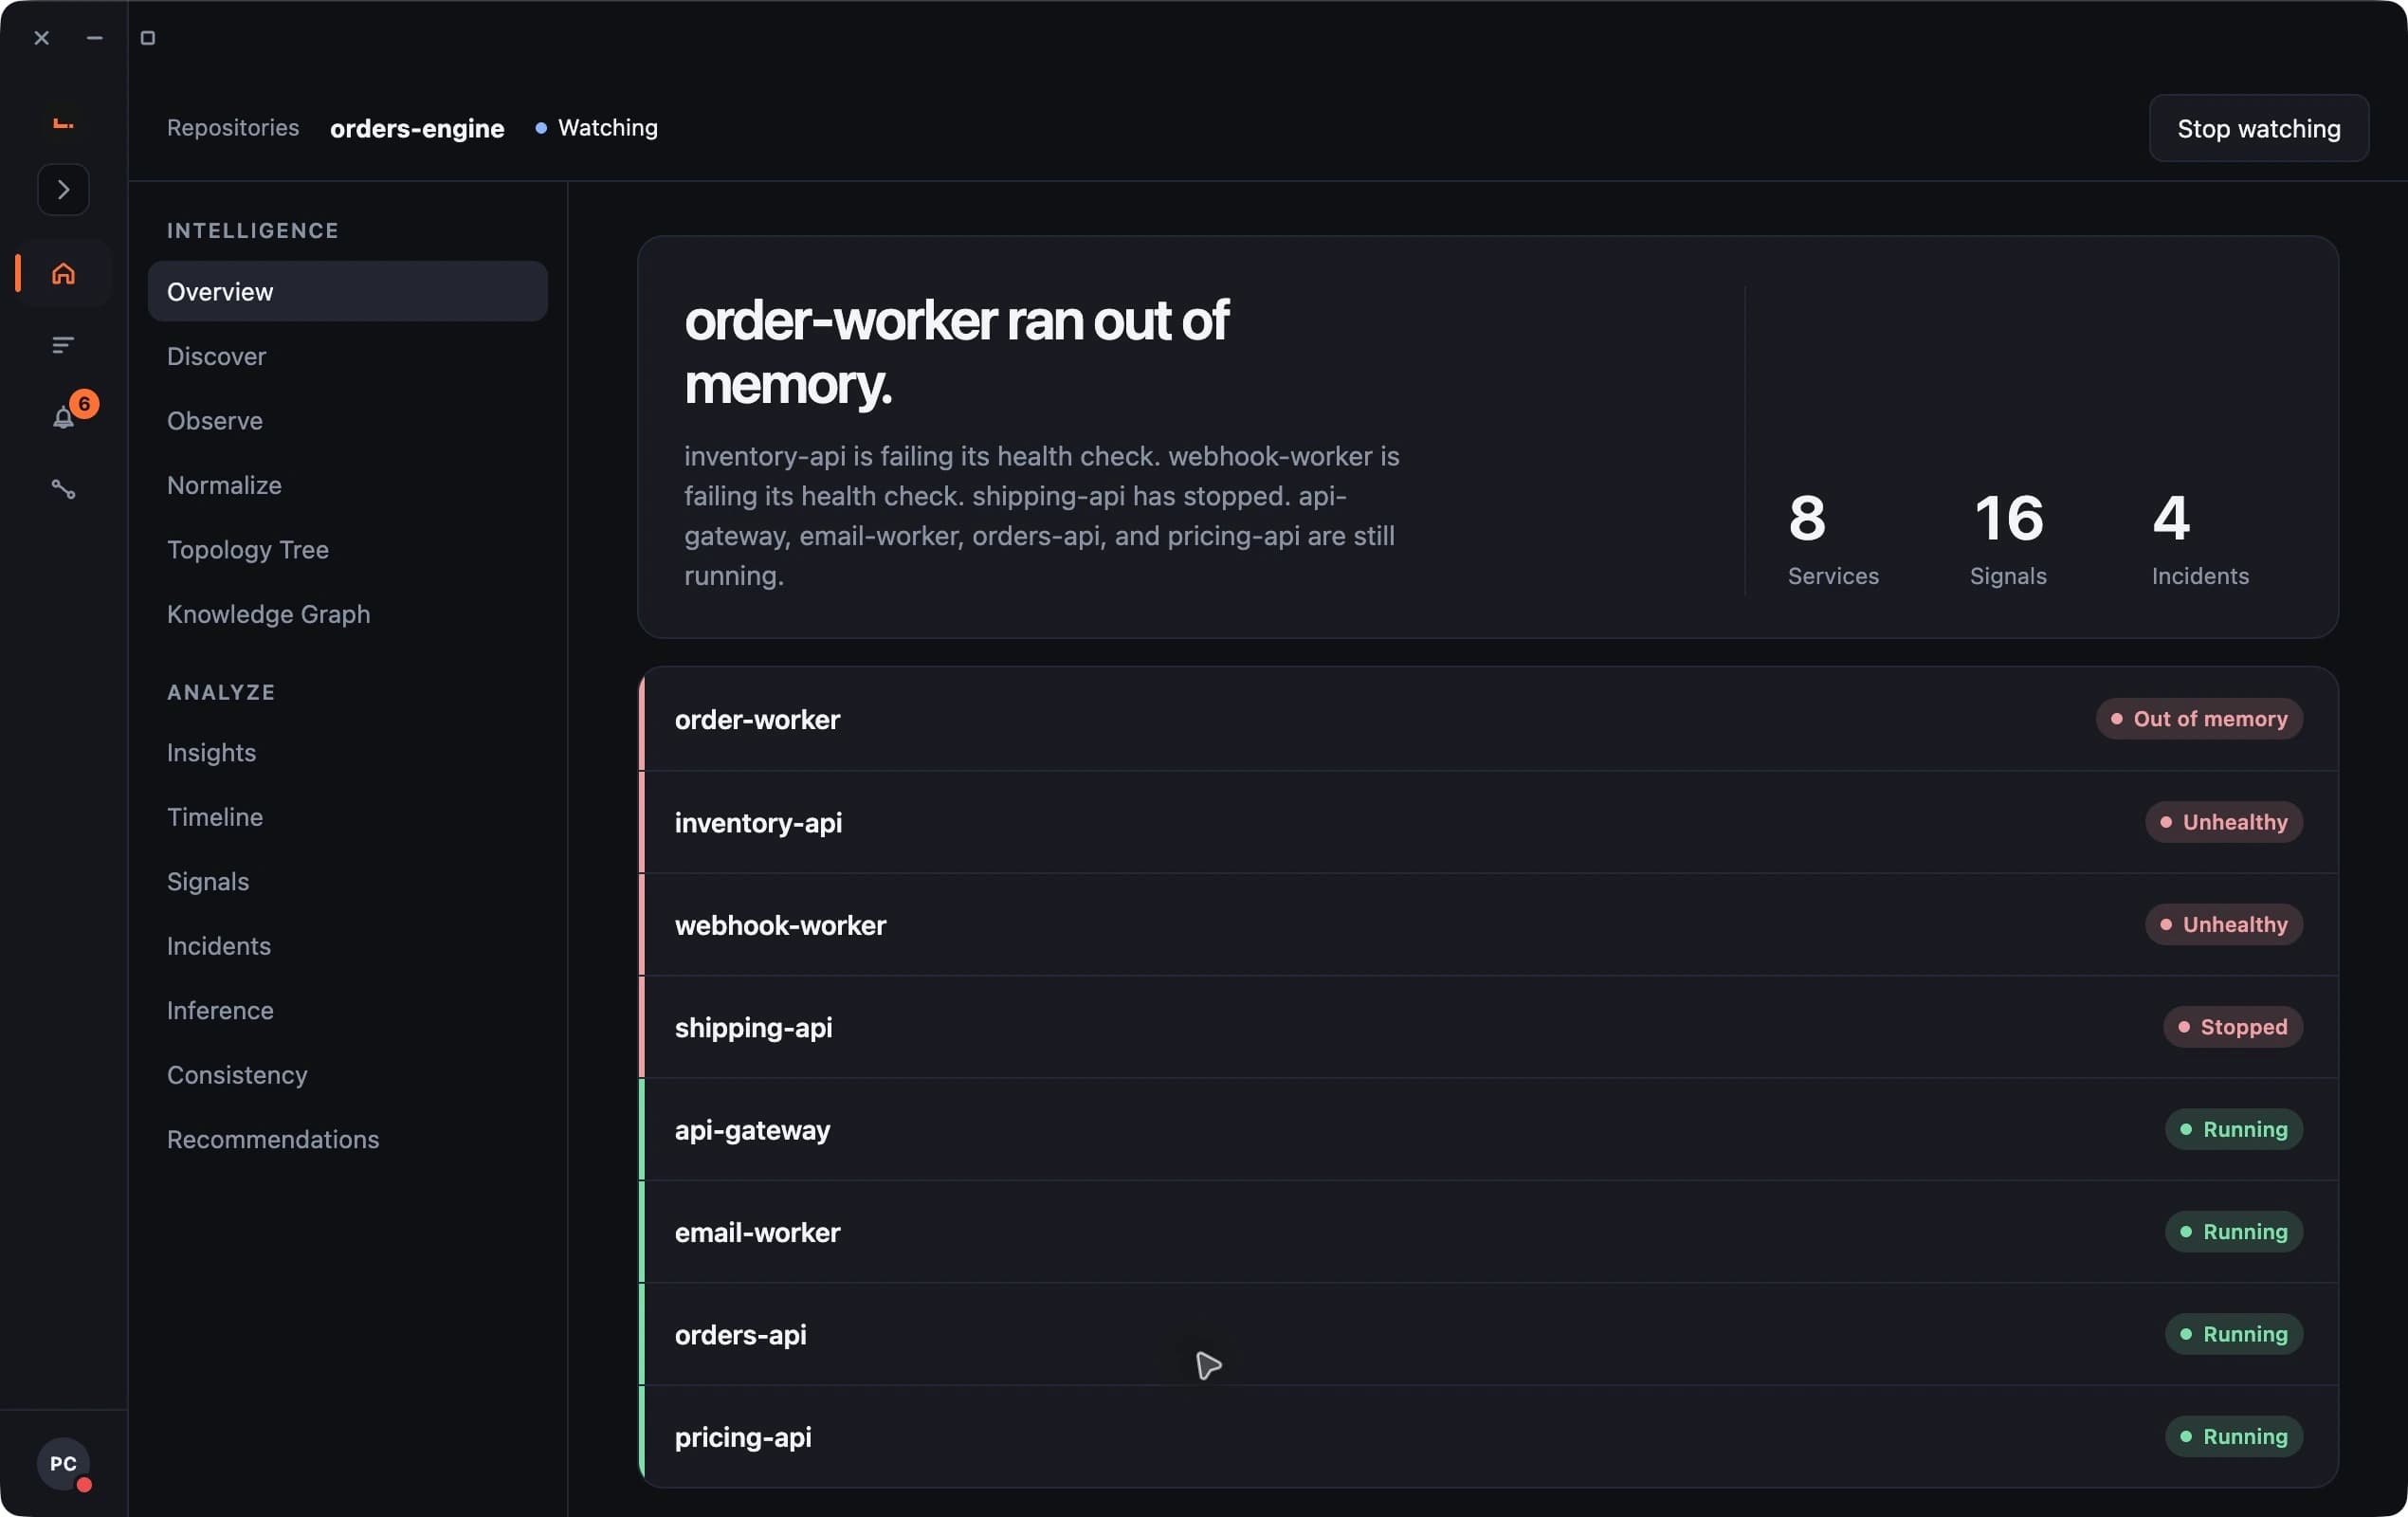
Task: Select the orders-api service row
Action: [1488, 1334]
